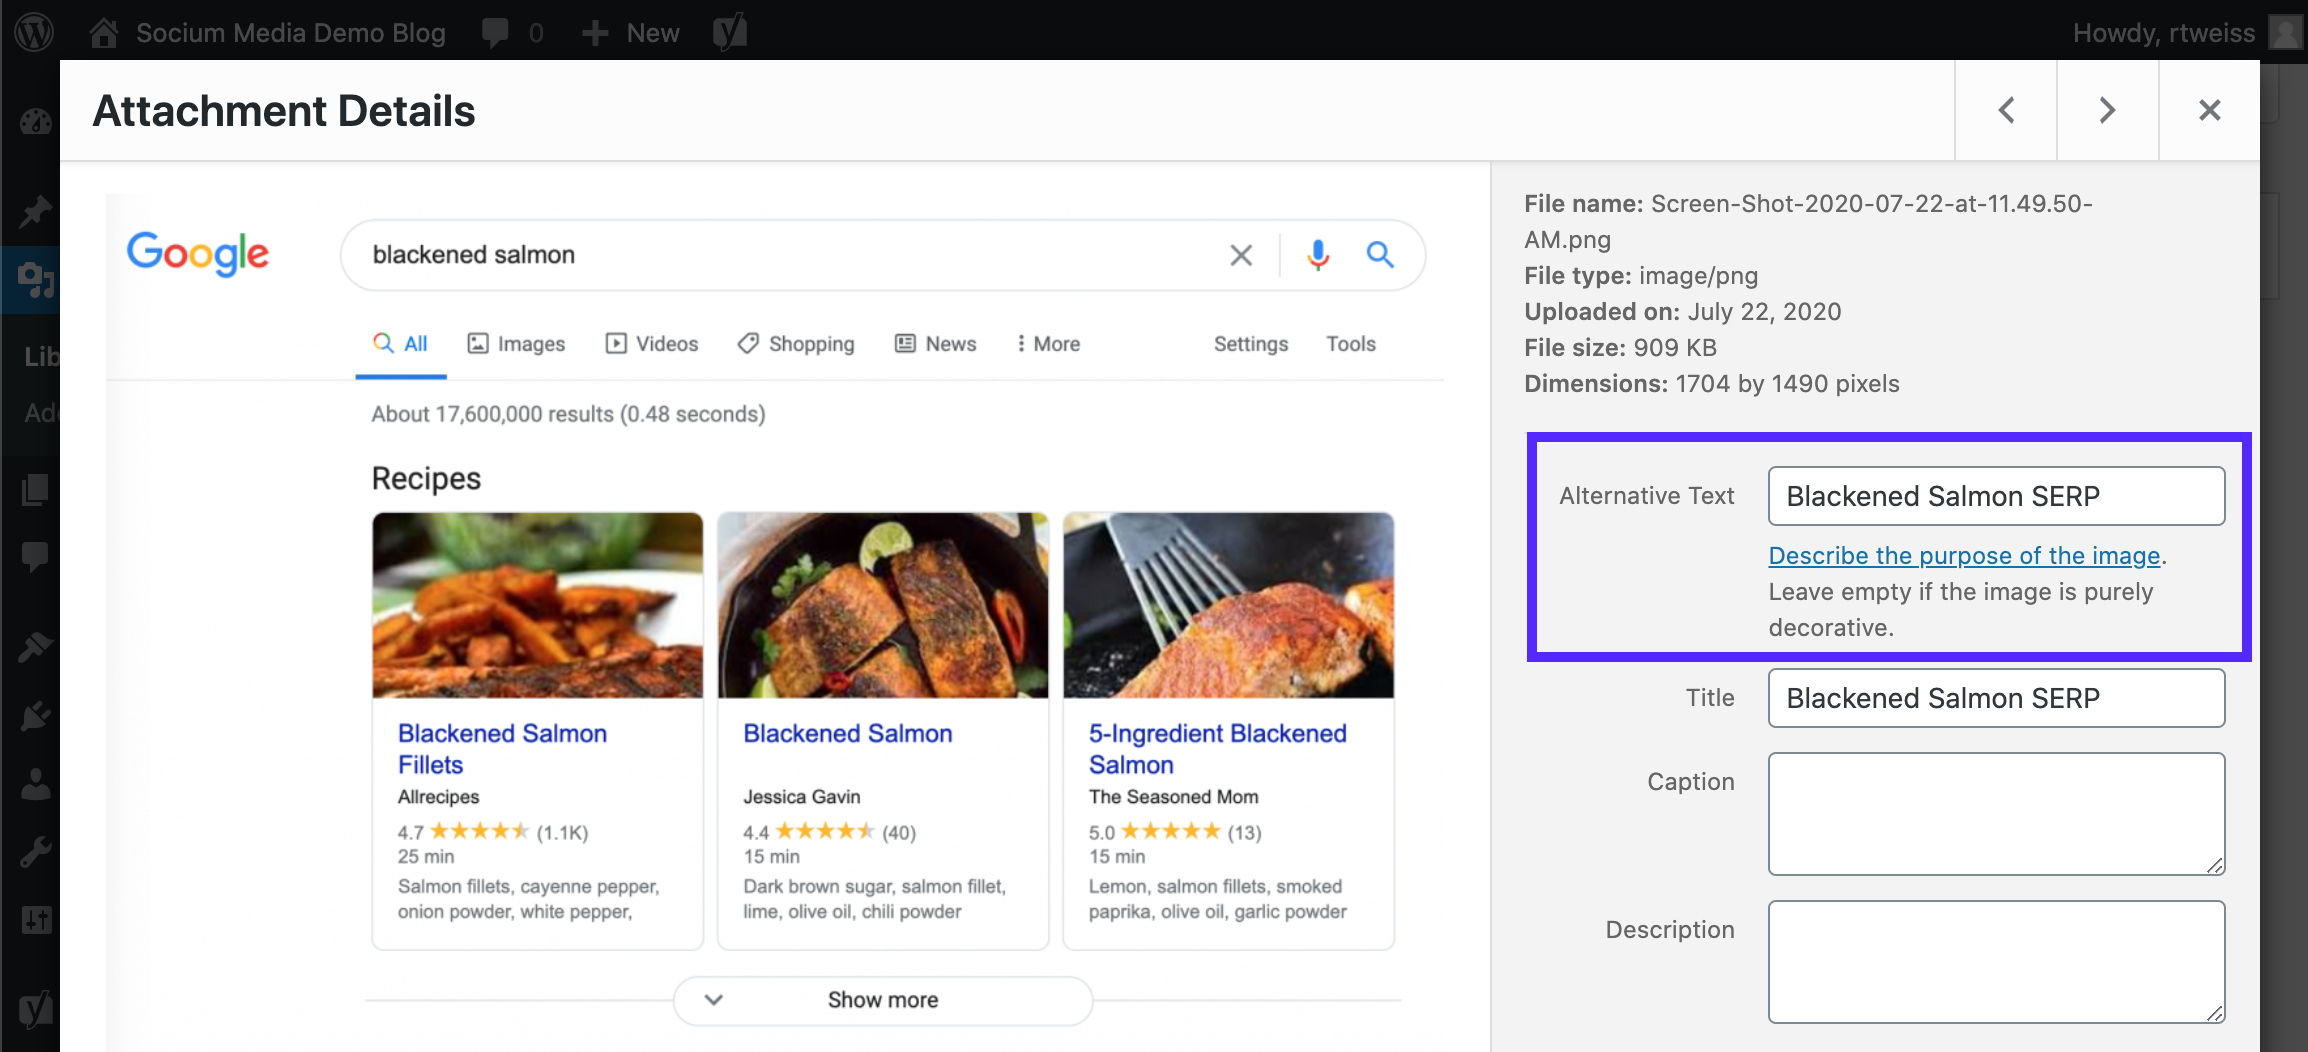Click into the Alternative Text field
Screen dimensions: 2308x1052
coord(1996,496)
